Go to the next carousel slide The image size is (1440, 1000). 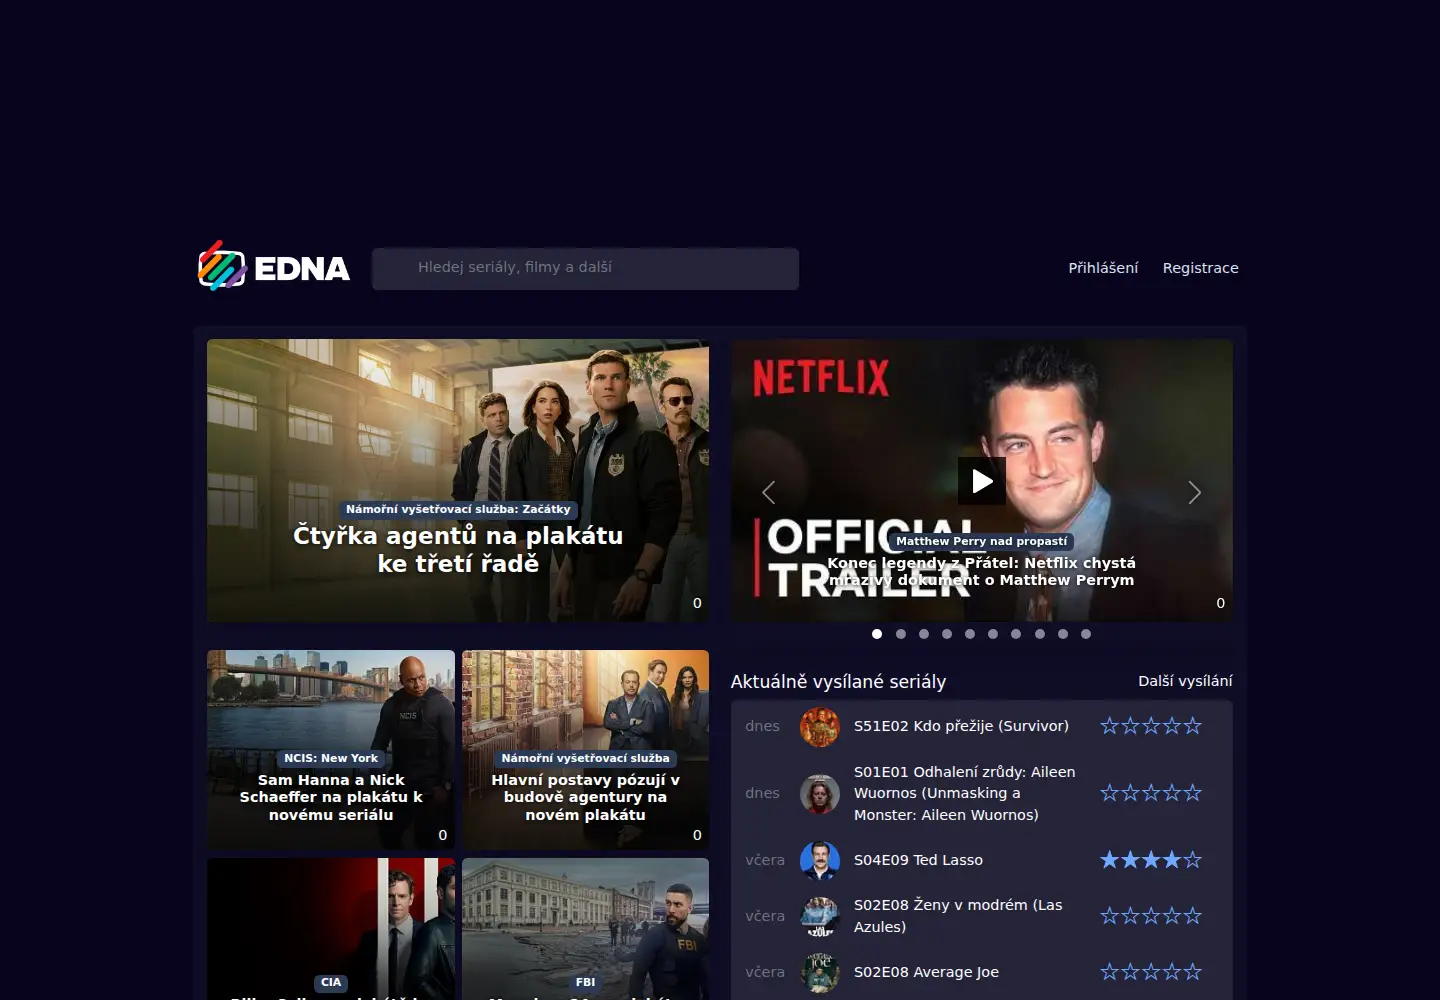(1194, 492)
